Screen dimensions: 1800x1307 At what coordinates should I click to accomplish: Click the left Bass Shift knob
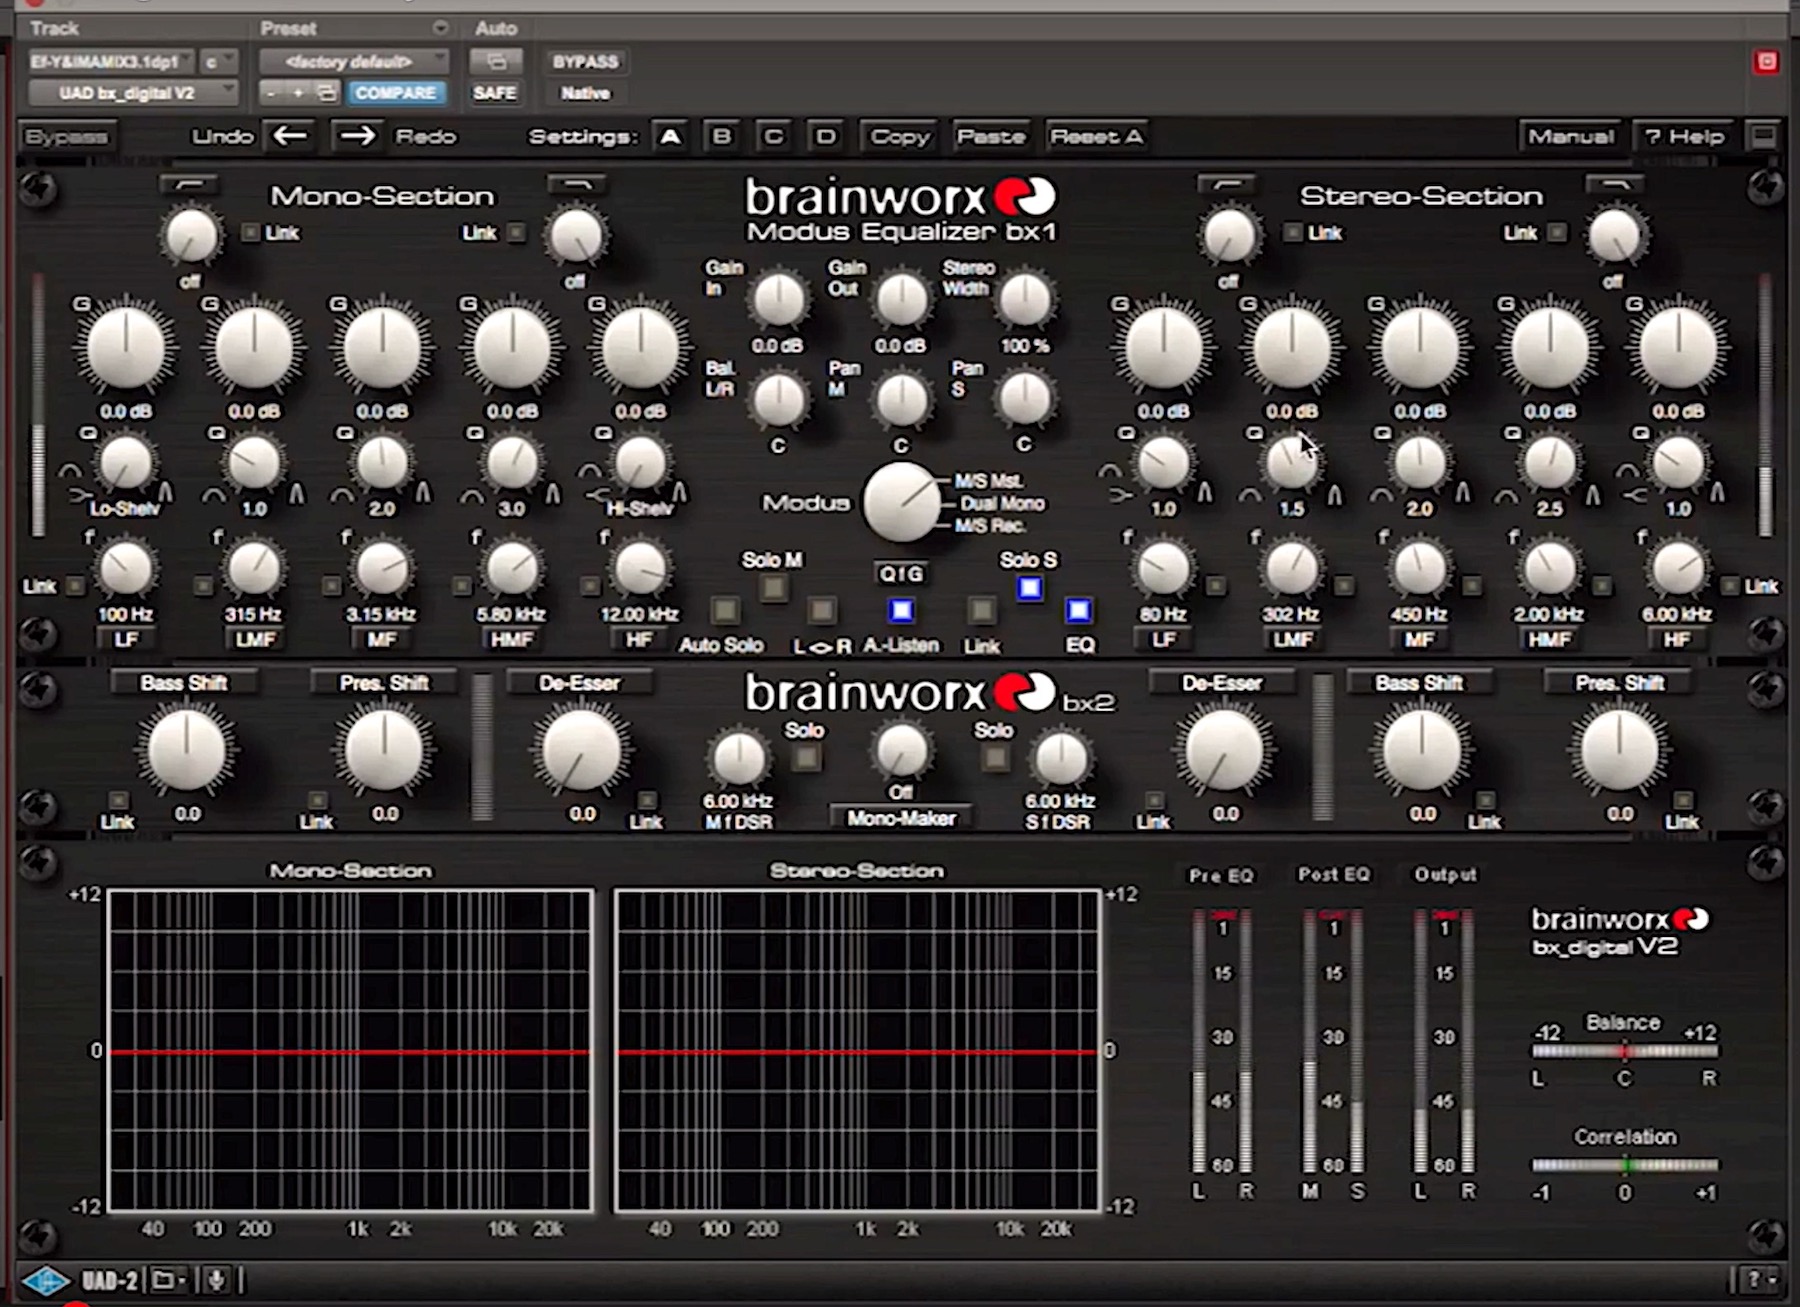[x=186, y=751]
